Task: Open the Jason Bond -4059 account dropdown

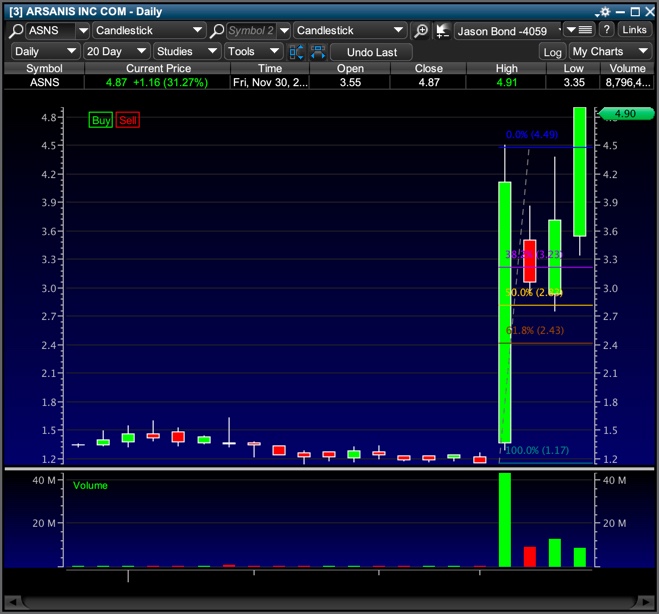Action: coord(508,31)
